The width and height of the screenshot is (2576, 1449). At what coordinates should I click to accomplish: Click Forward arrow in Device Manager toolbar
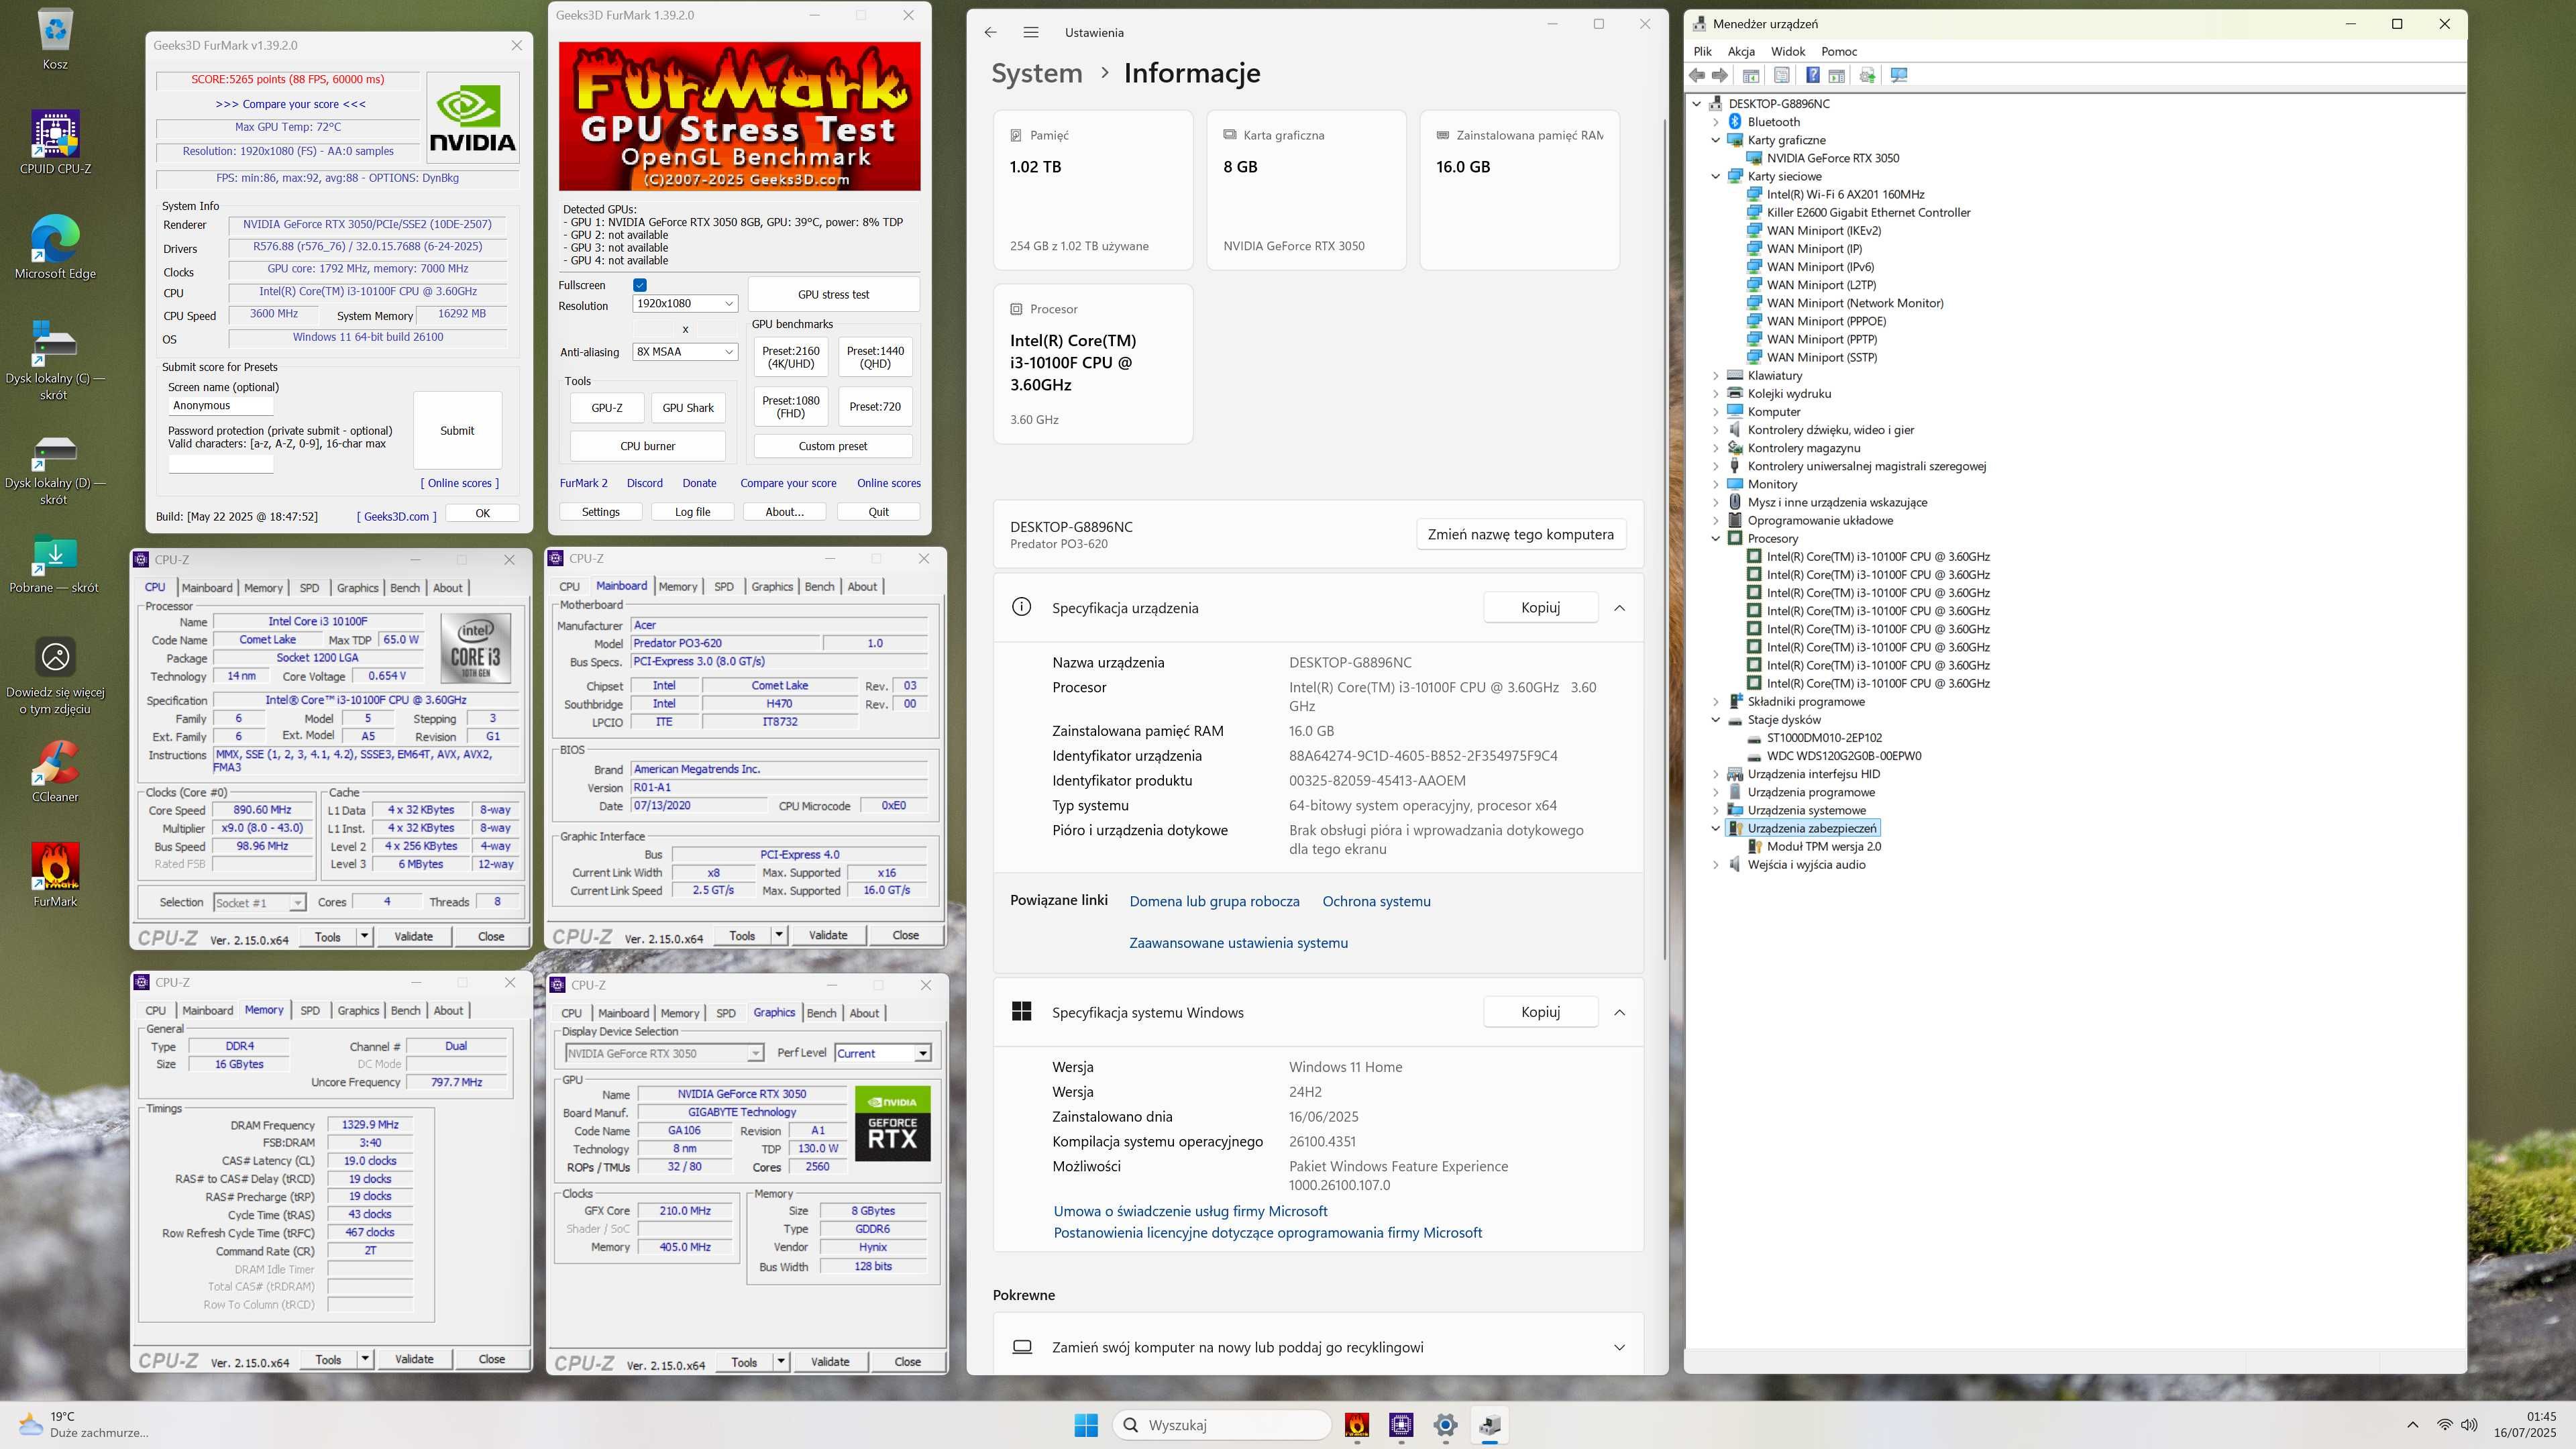coord(1719,76)
